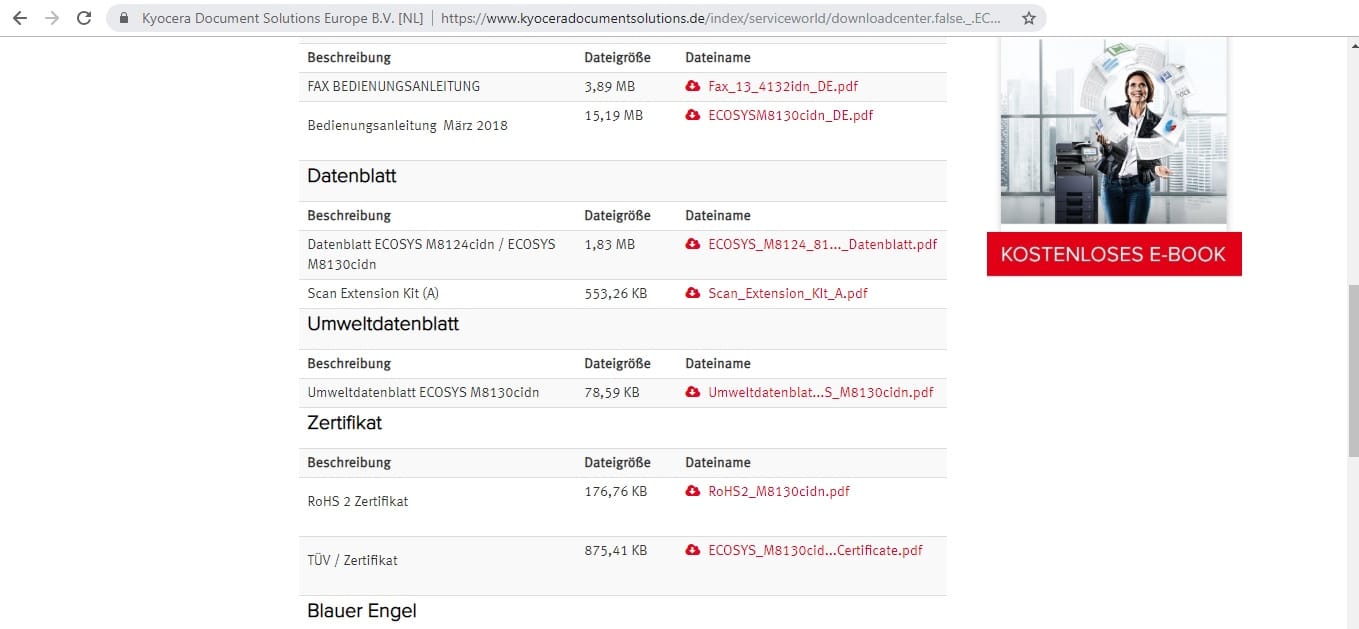The image size is (1359, 629).
Task: Click the download cloud icon for ECOSYSM8130cidn_DE.pdf
Action: 692,116
